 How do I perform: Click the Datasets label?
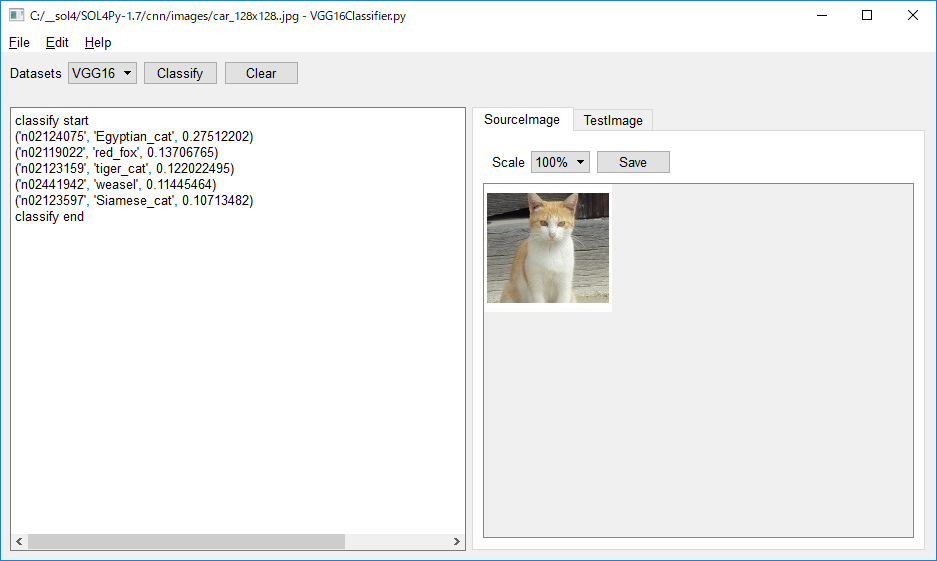(36, 73)
